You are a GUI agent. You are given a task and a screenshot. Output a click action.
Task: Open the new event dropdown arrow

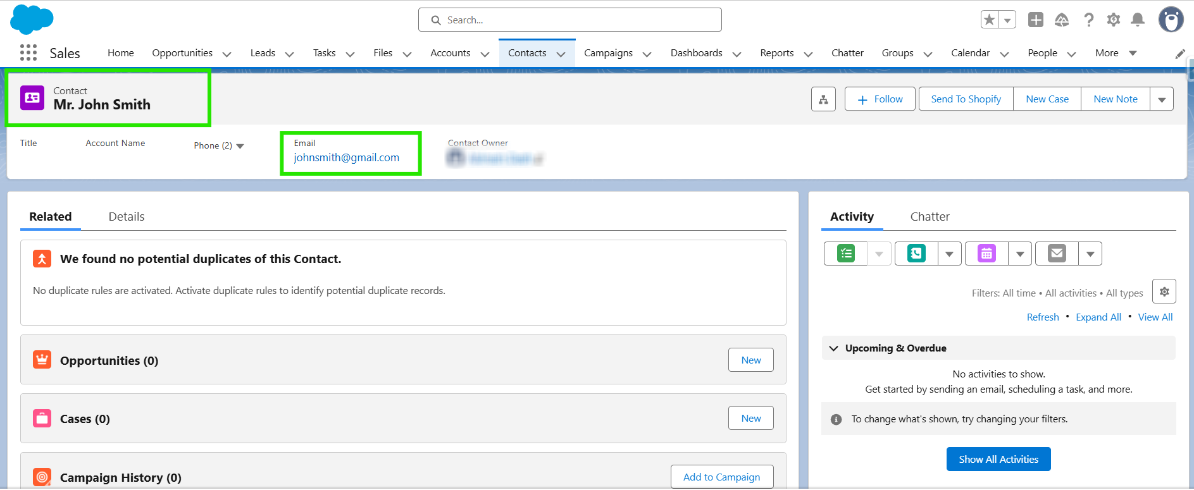tap(1020, 254)
